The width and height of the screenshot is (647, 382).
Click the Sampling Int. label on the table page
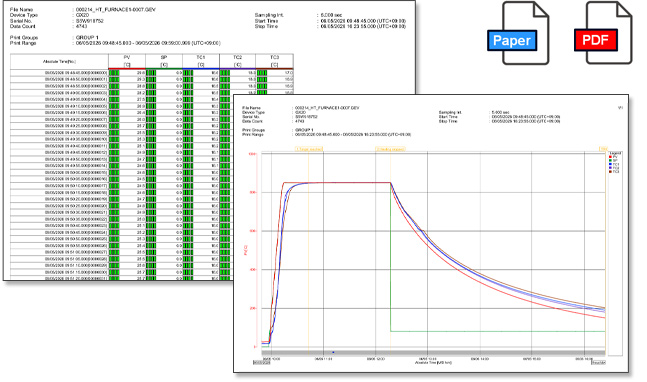[x=269, y=15]
